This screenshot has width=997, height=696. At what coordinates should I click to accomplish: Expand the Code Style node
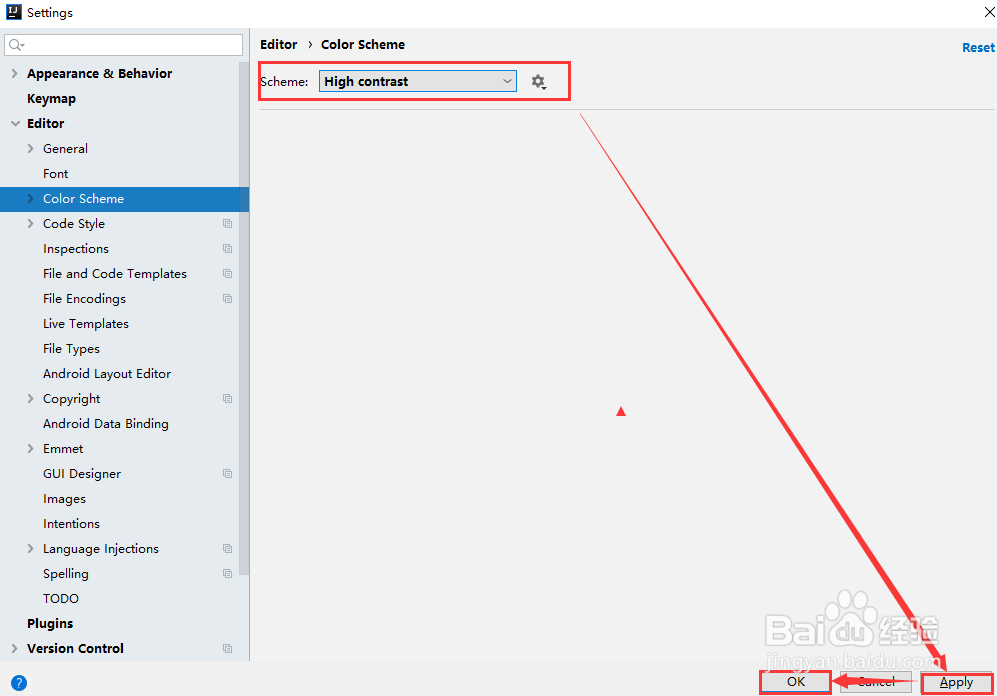tap(31, 224)
